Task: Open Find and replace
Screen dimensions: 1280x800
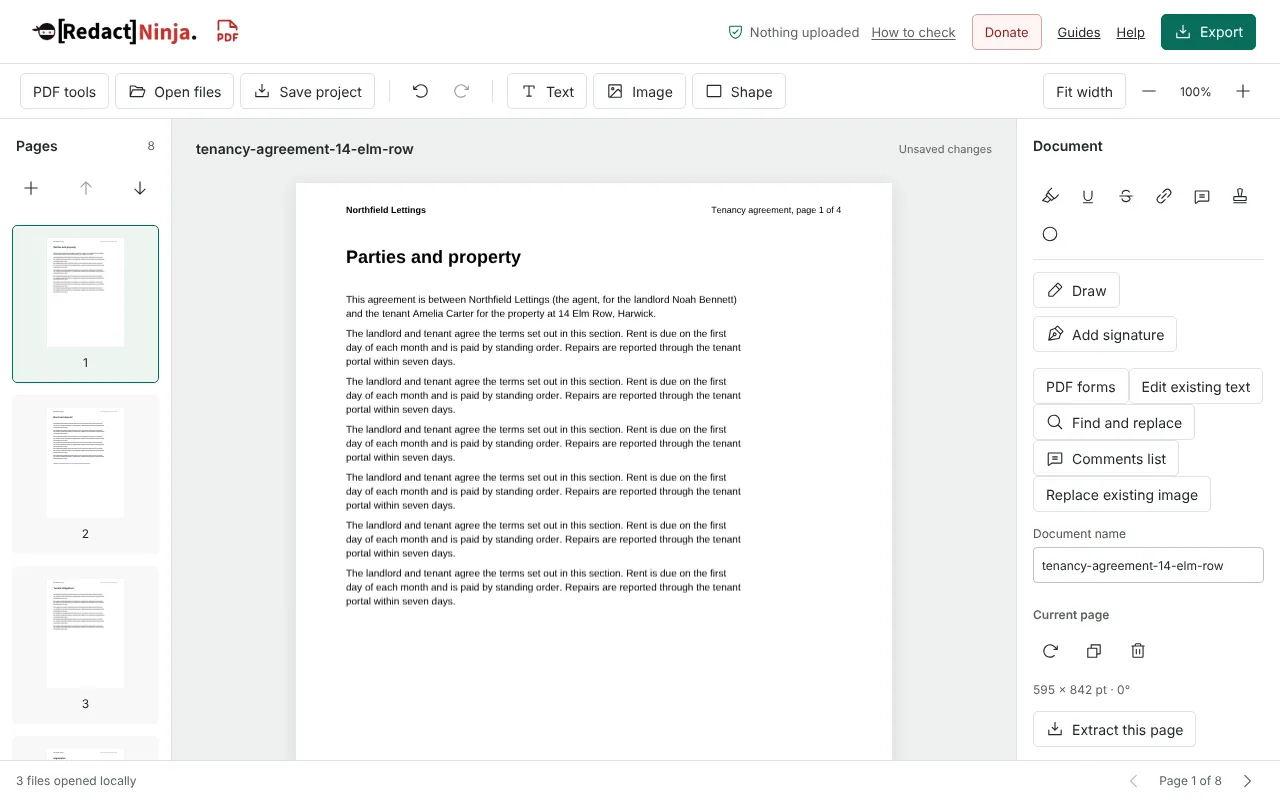Action: coord(1114,422)
